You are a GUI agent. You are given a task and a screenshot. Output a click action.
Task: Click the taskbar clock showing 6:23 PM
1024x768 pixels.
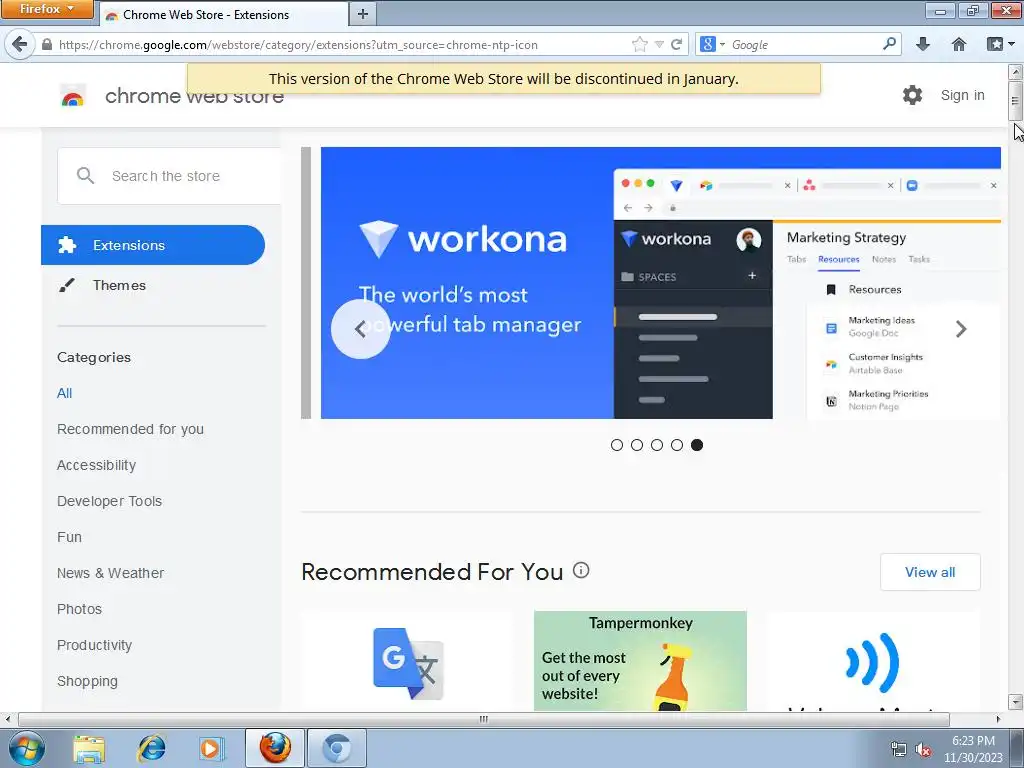click(x=973, y=749)
